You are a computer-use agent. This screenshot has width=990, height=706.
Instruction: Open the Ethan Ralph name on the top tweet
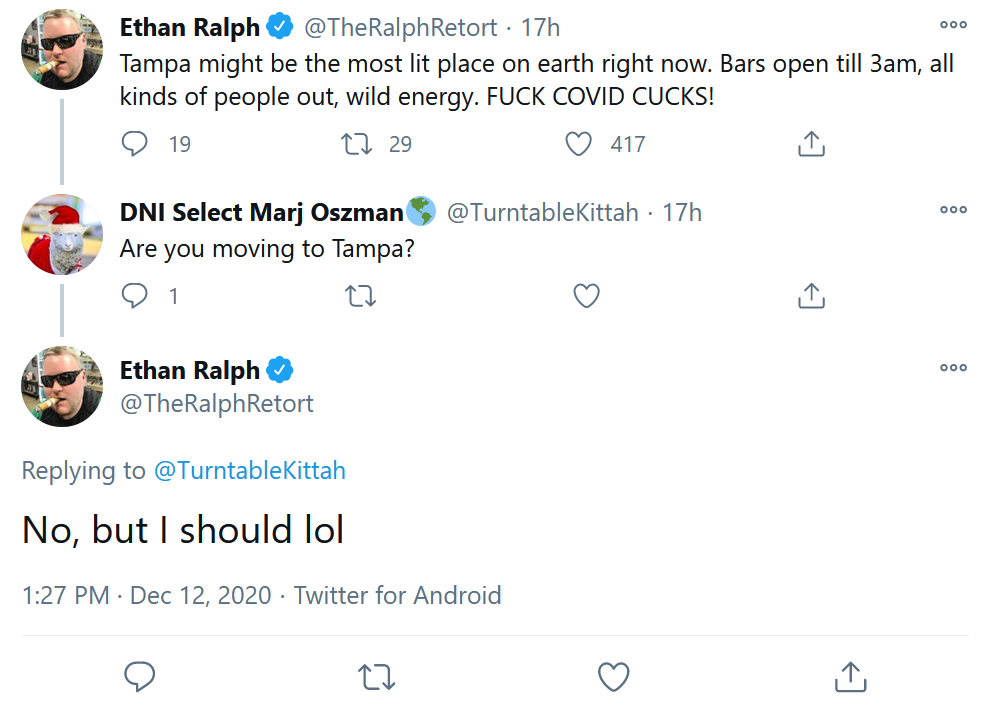coord(189,28)
